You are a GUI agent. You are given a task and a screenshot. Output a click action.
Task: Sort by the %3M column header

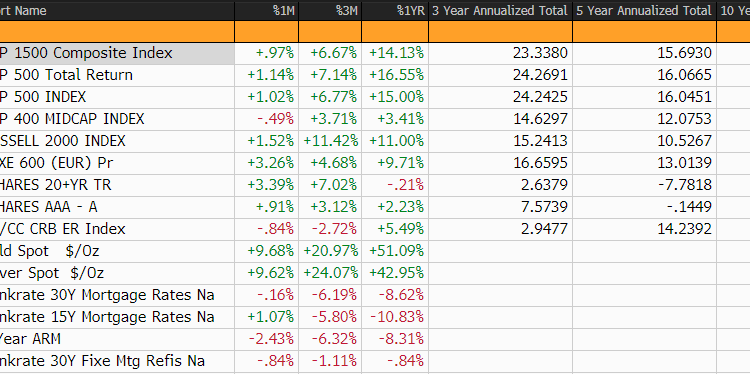coord(330,11)
